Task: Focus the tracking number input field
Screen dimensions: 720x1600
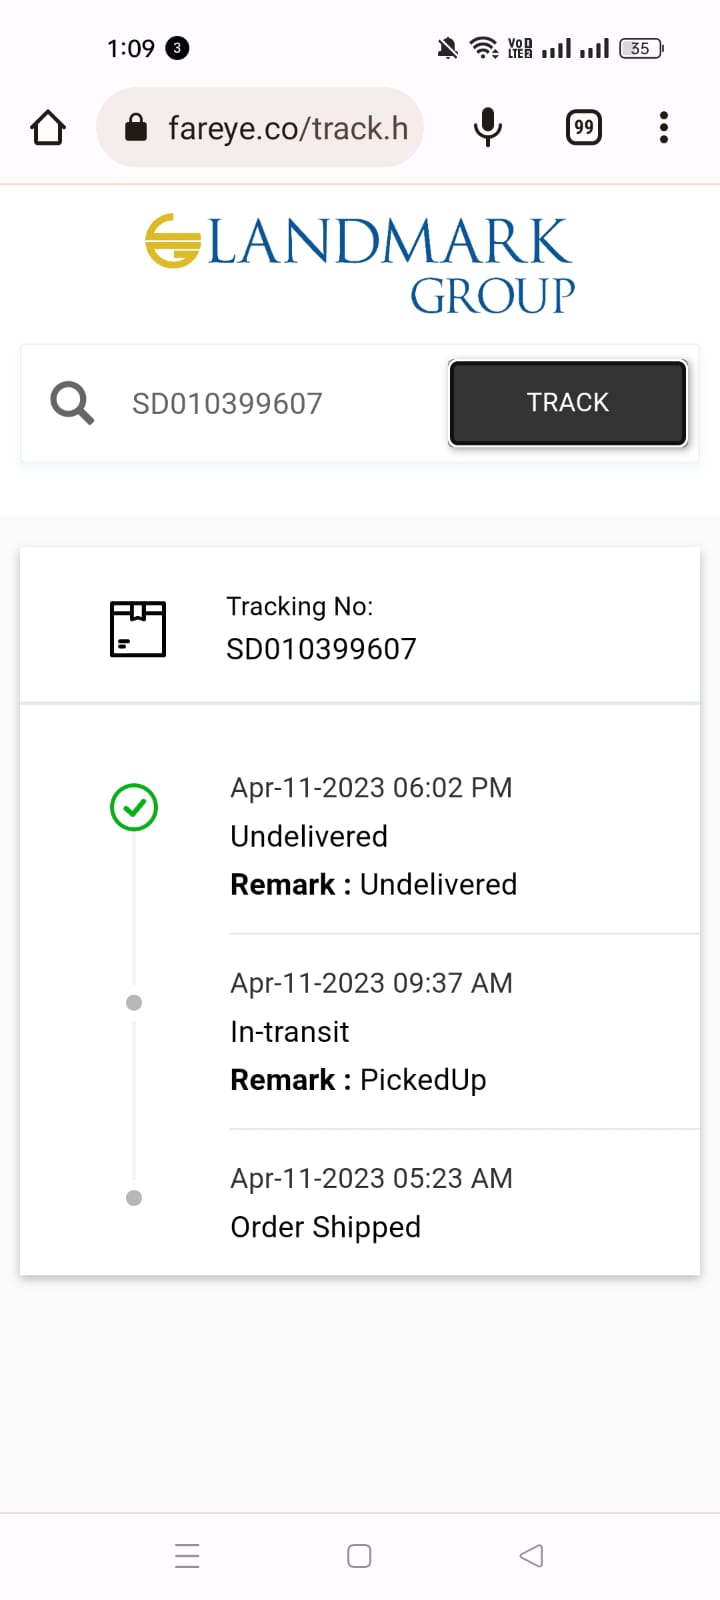Action: 280,403
